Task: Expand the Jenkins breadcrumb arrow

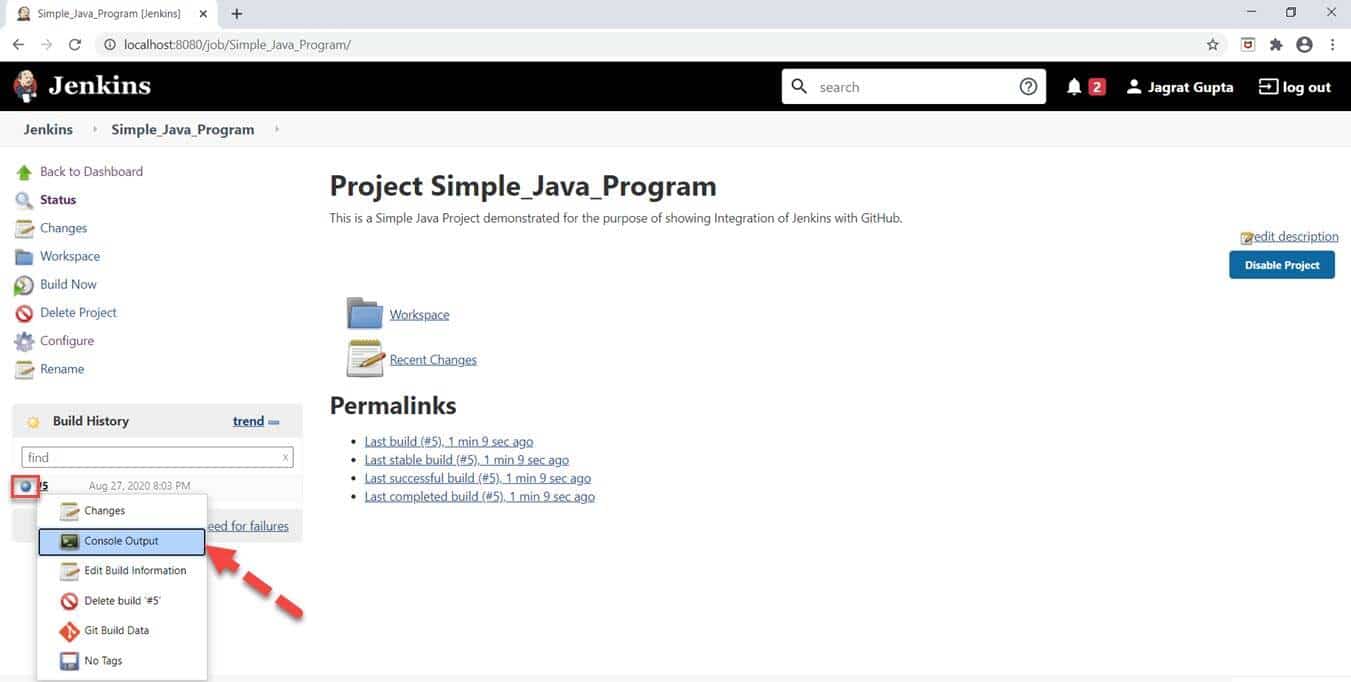Action: pos(96,129)
